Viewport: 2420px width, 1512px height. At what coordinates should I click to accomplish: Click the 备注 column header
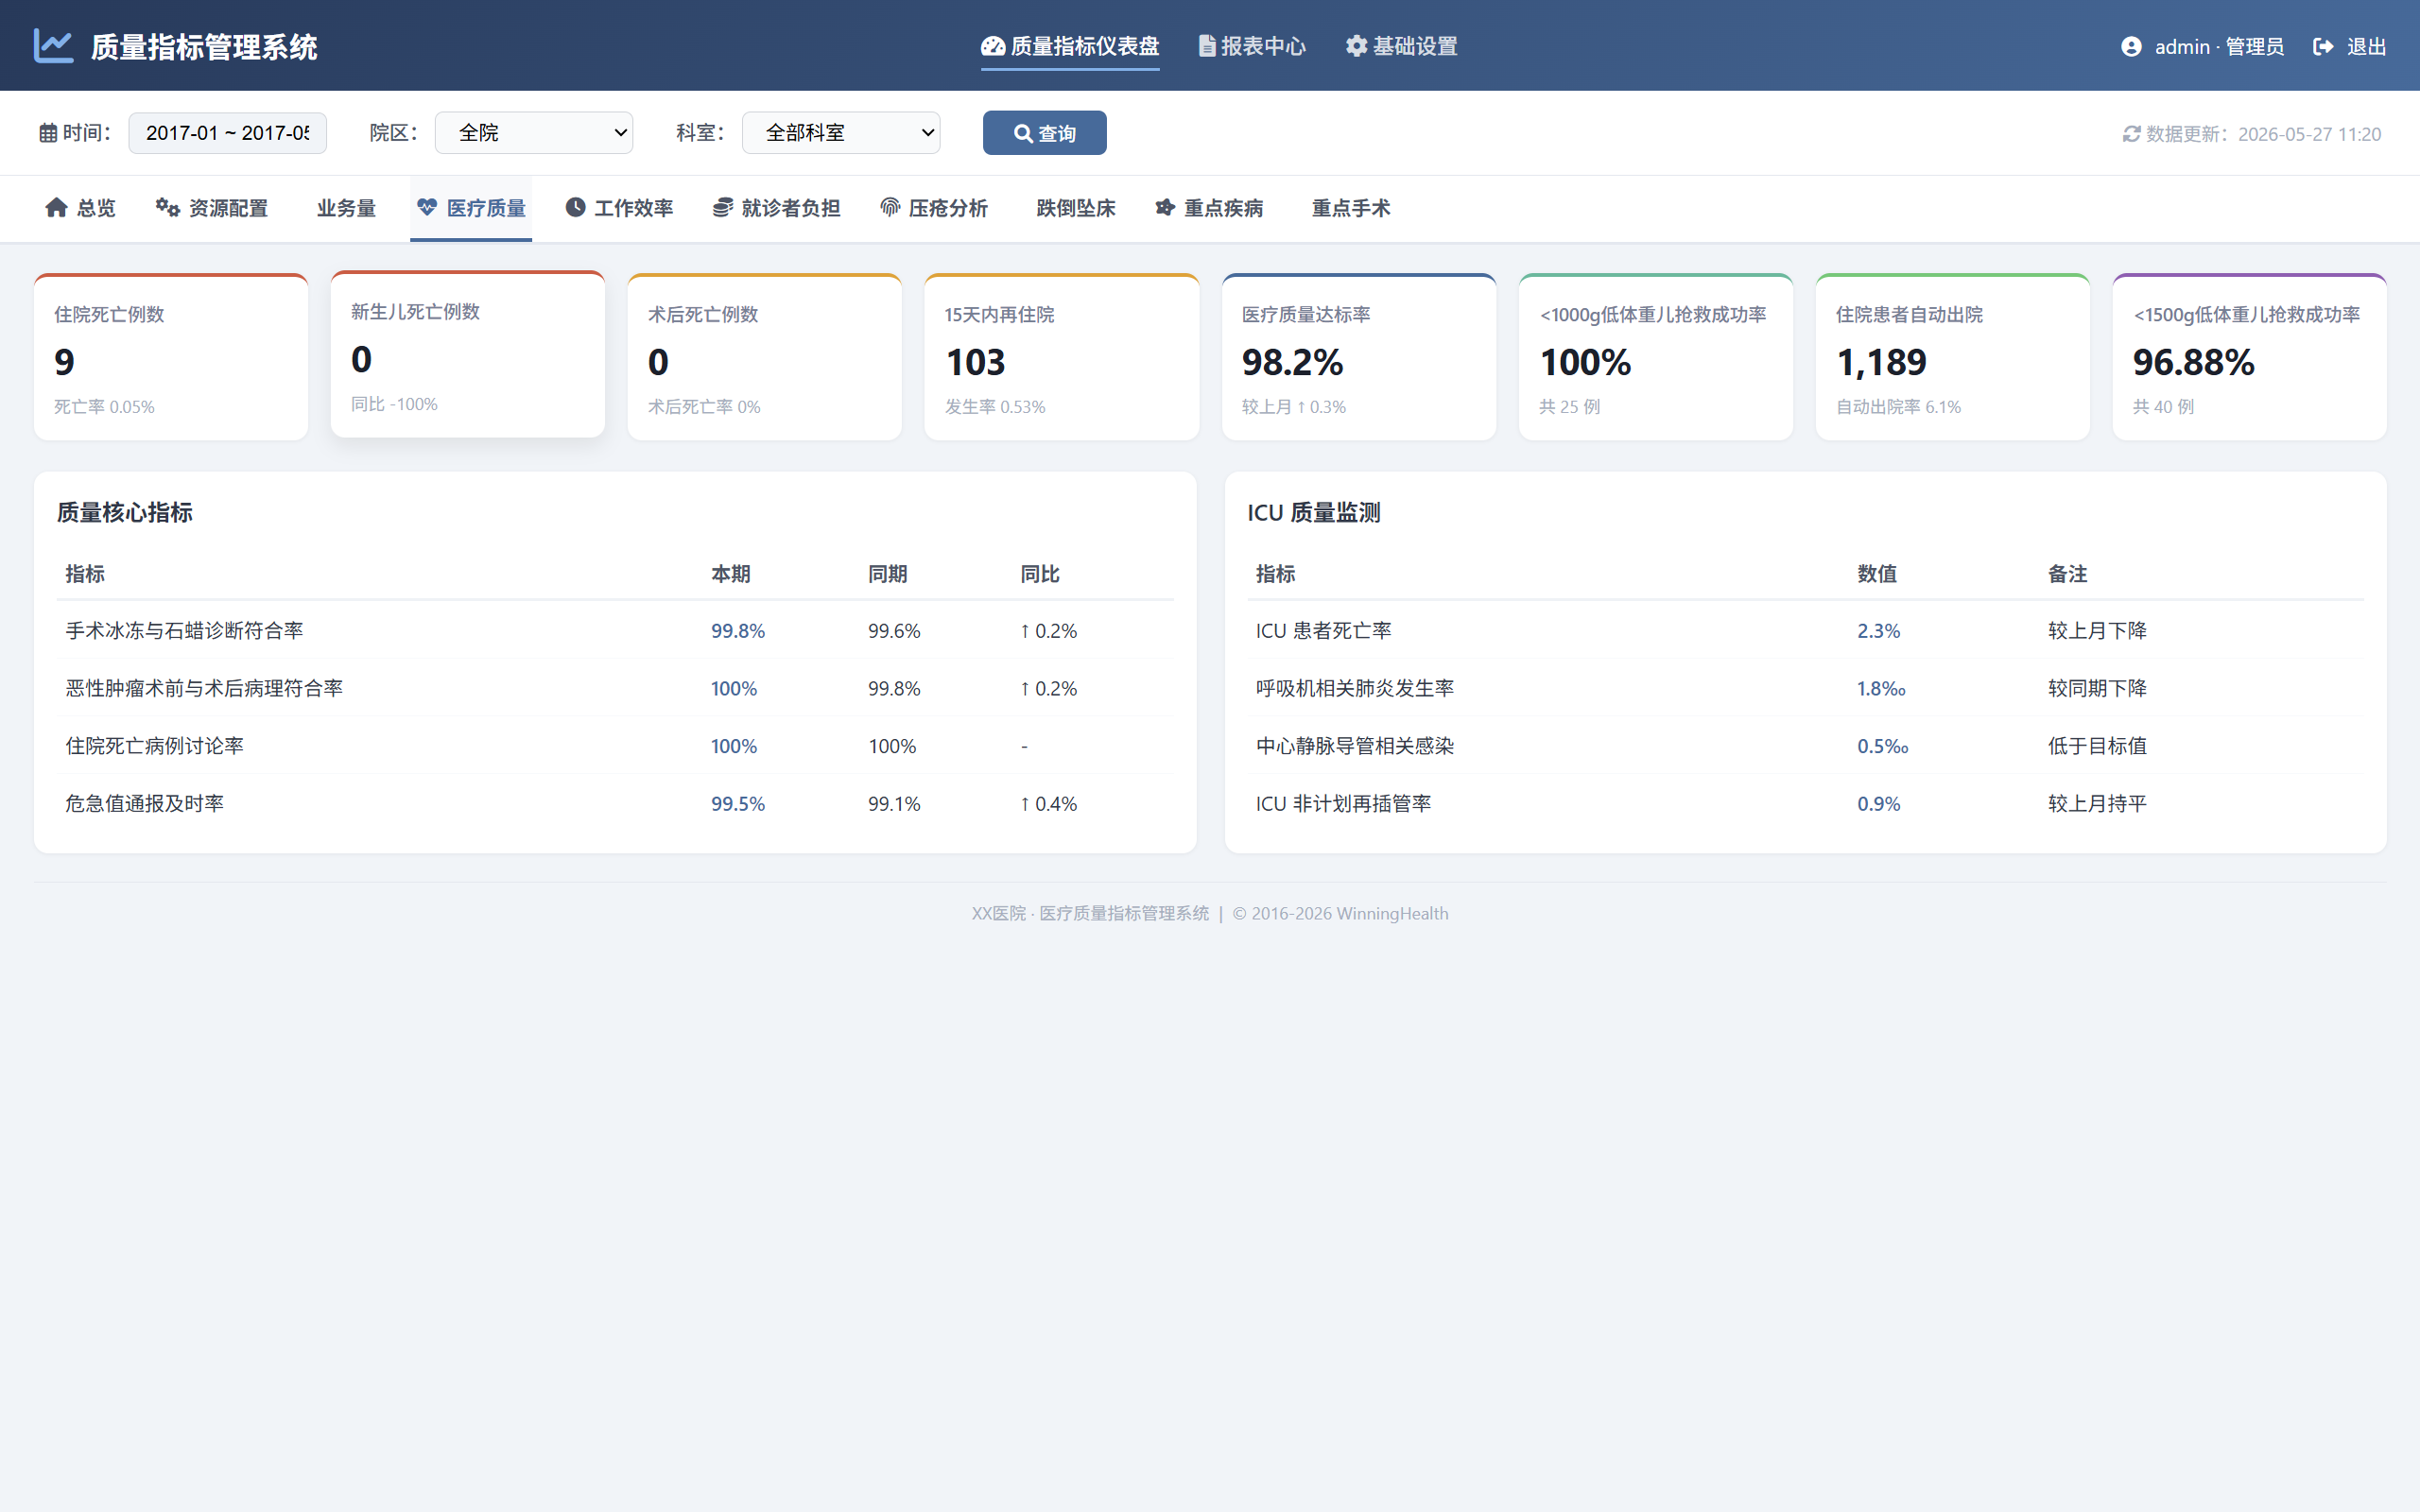pos(2067,574)
